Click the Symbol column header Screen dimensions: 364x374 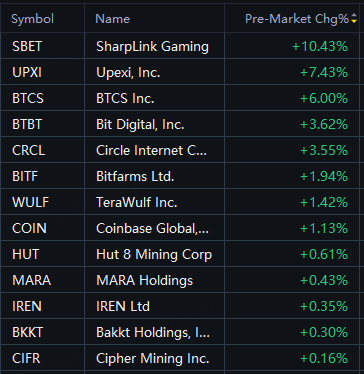click(x=32, y=19)
